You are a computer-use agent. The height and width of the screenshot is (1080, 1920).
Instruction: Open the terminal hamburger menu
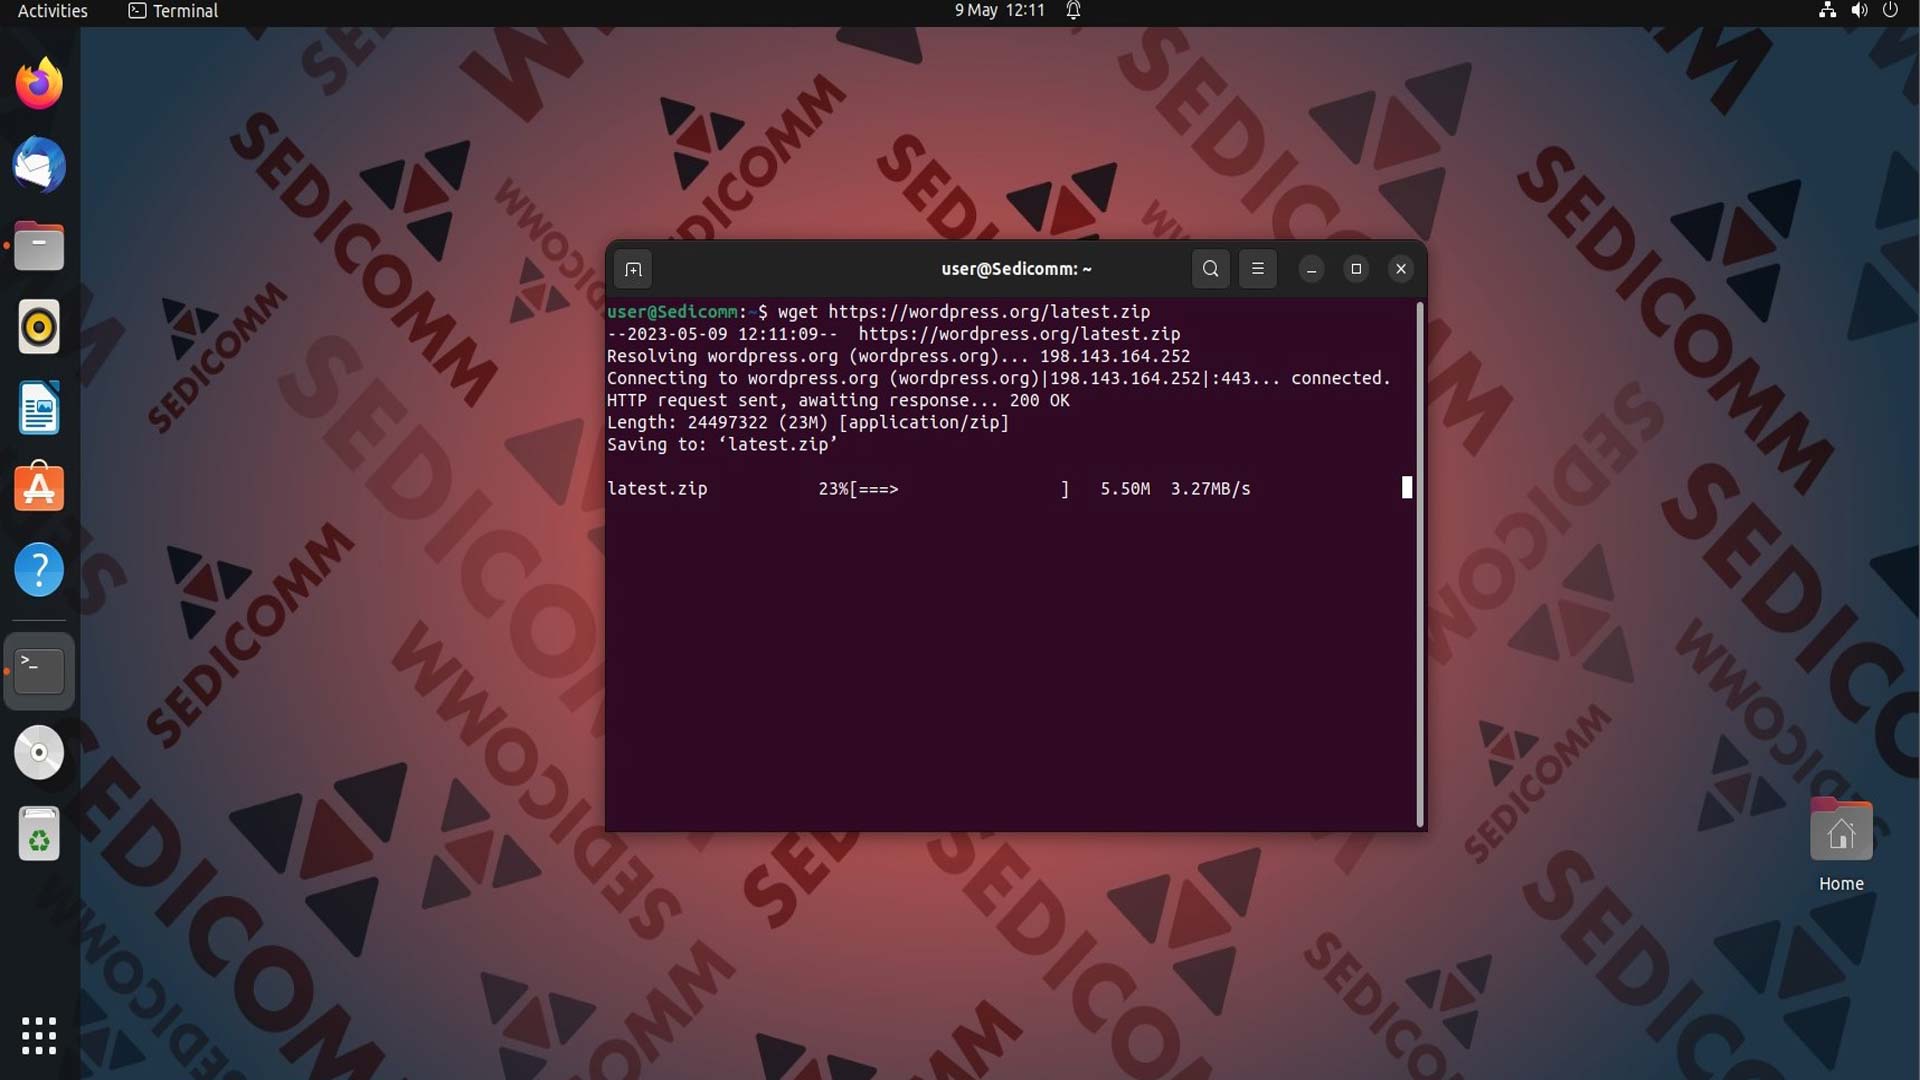(x=1258, y=269)
